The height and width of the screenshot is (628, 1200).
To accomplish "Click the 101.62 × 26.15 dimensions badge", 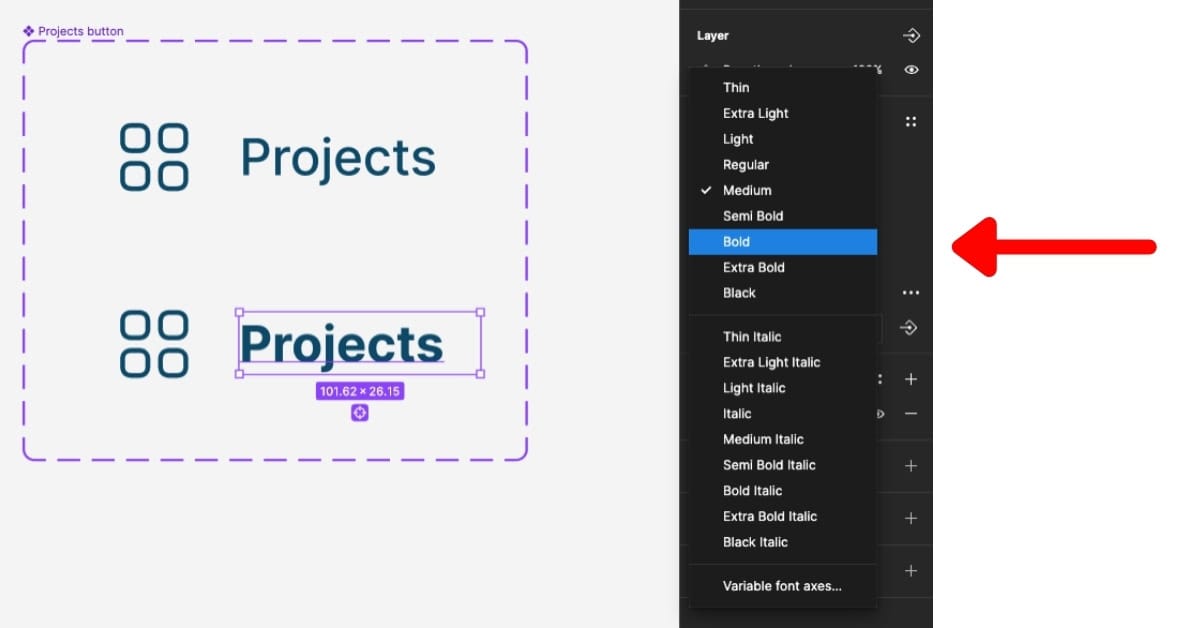I will click(x=361, y=390).
